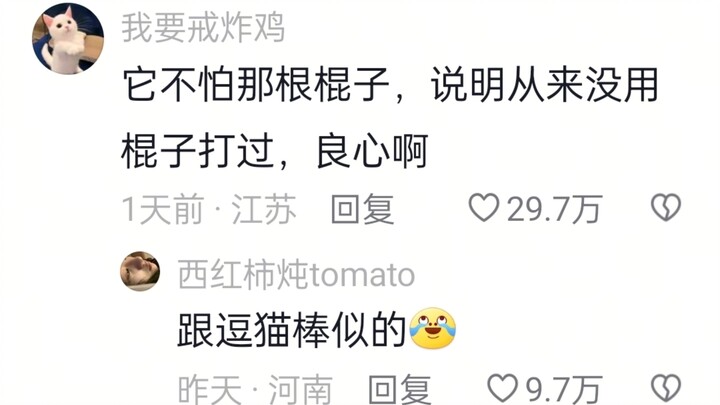The height and width of the screenshot is (405, 720).
Task: Click the 9.7万 like count
Action: tap(564, 389)
